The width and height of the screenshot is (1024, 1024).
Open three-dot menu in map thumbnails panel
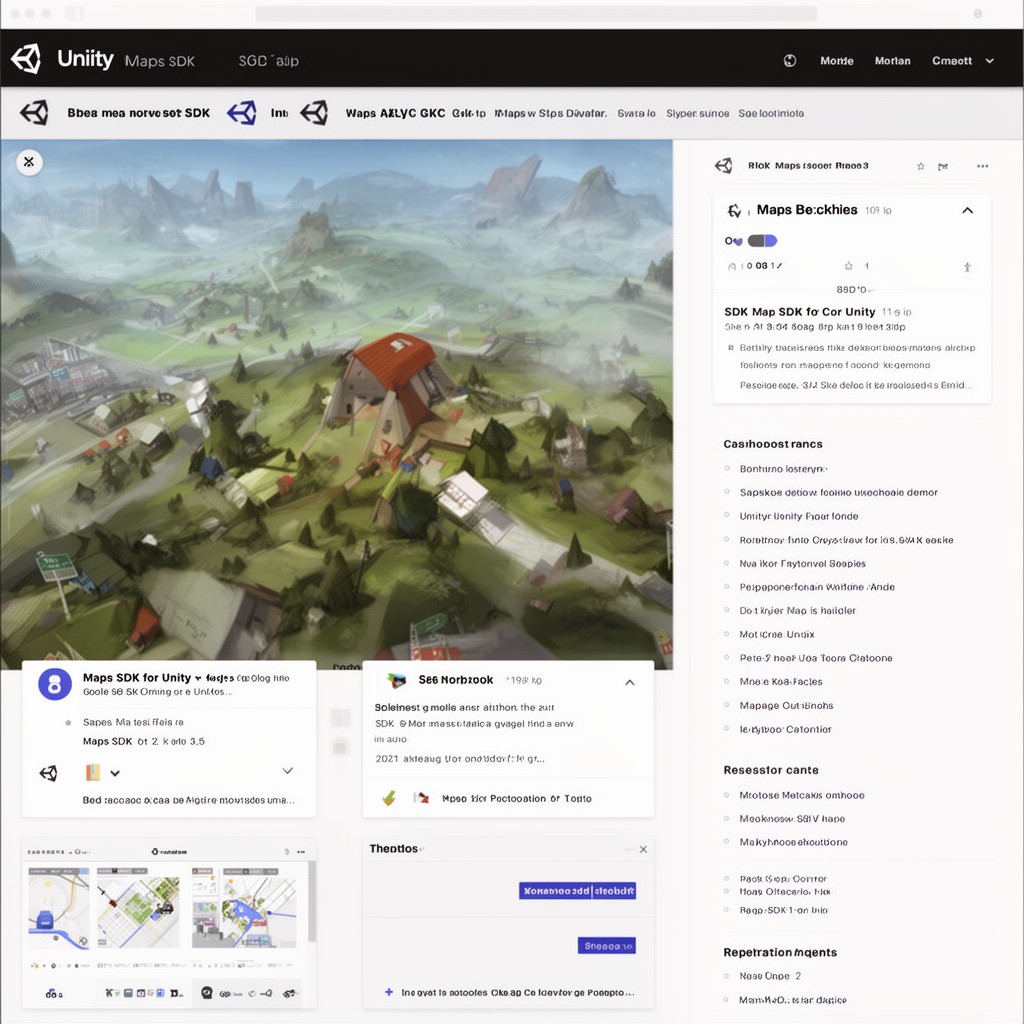(x=301, y=852)
